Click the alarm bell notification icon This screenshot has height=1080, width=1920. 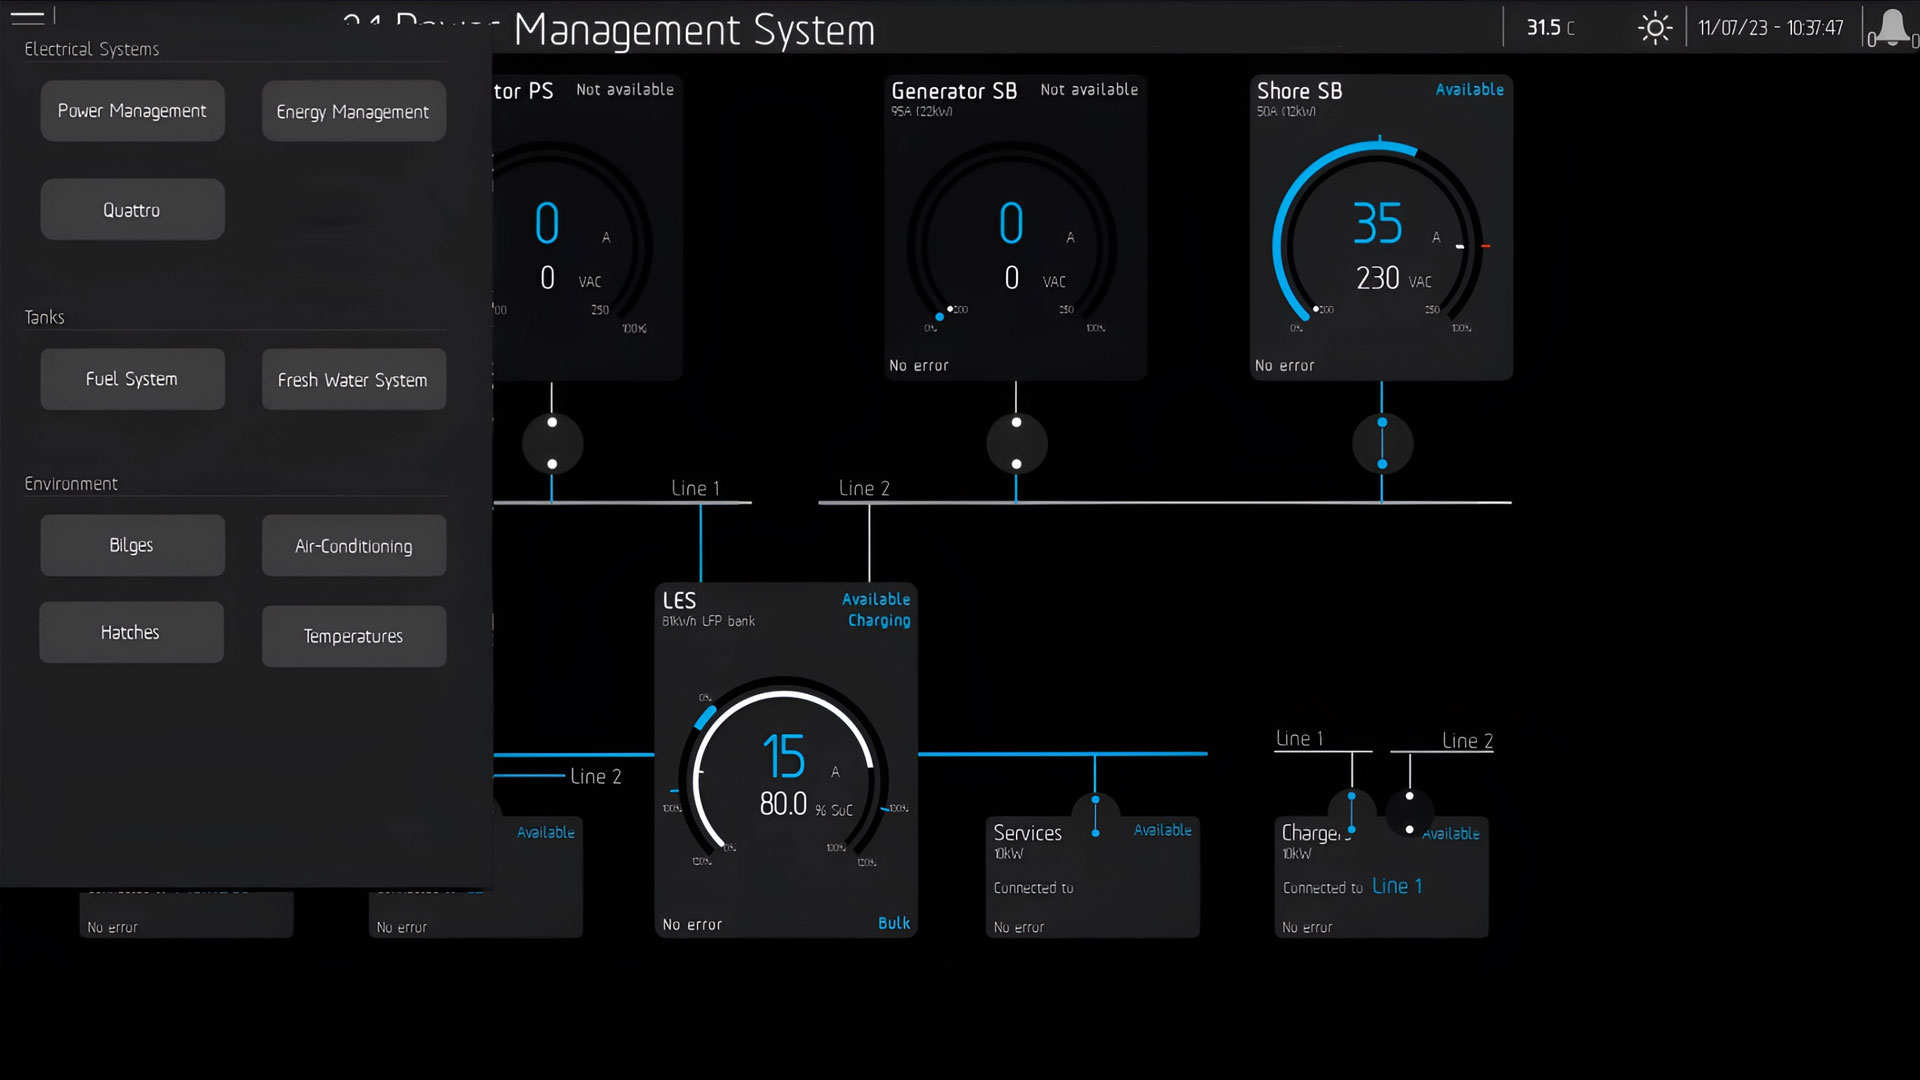point(1891,28)
